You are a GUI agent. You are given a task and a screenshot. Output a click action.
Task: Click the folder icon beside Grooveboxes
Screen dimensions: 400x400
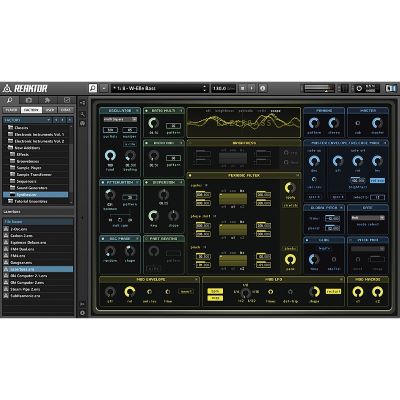[x=13, y=161]
